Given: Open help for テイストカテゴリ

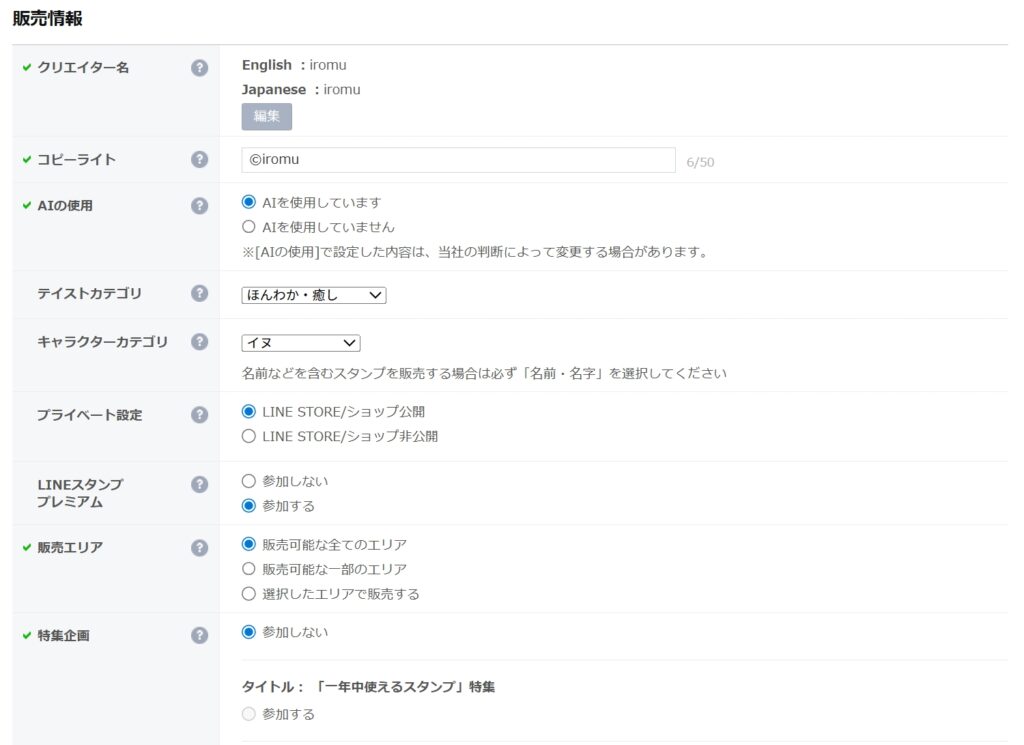Looking at the screenshot, I should 200,294.
